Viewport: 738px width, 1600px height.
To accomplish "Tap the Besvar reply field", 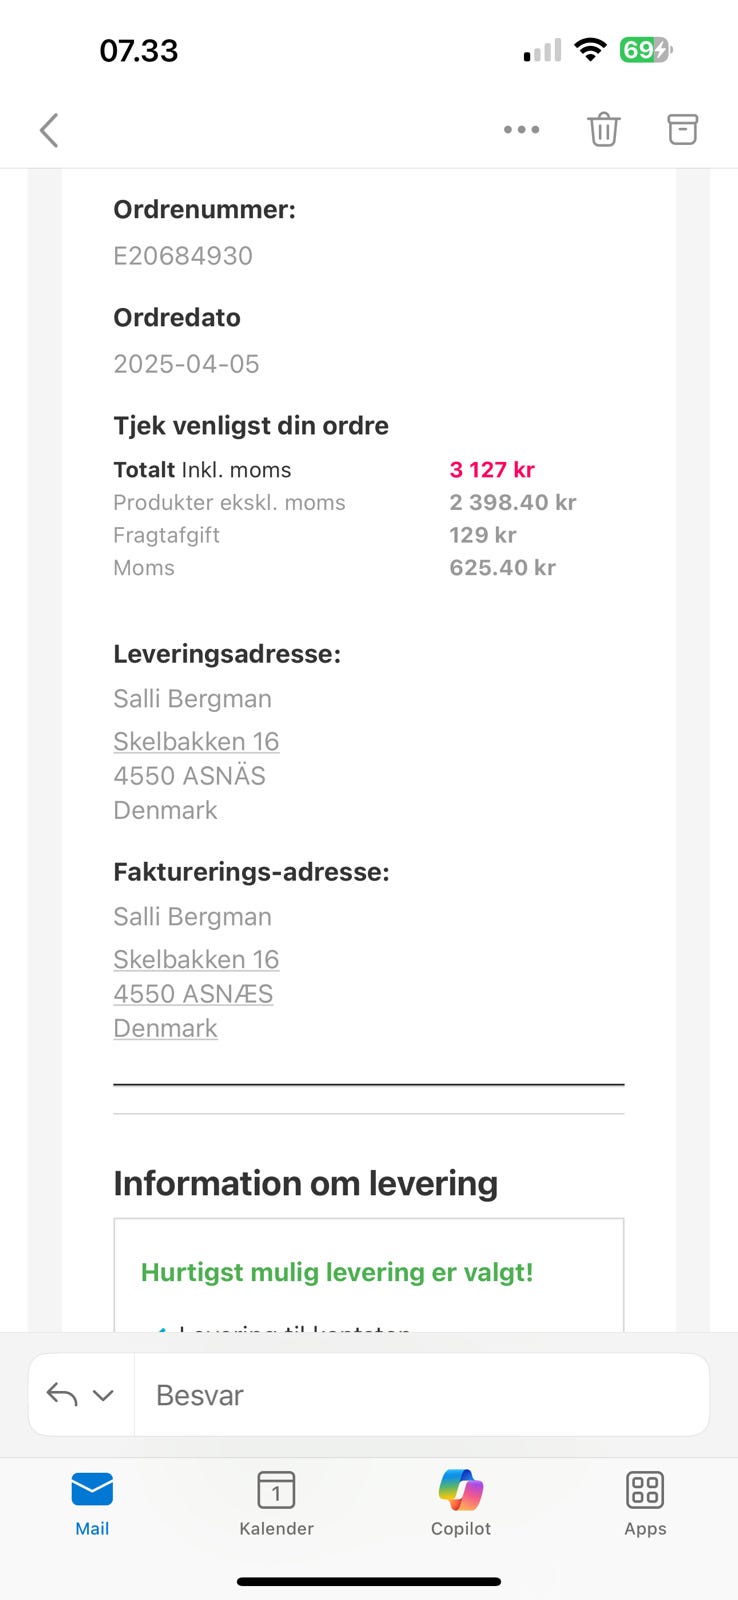I will click(420, 1395).
